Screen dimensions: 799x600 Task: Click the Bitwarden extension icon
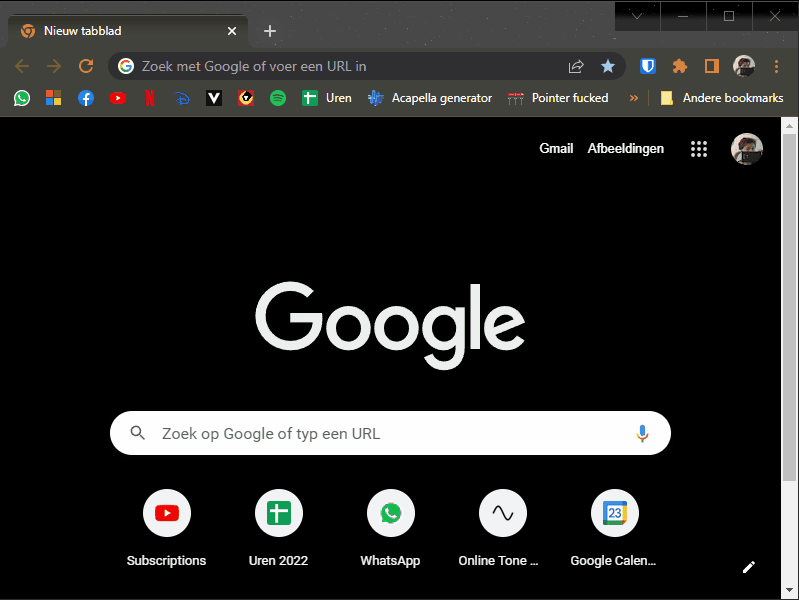[648, 66]
